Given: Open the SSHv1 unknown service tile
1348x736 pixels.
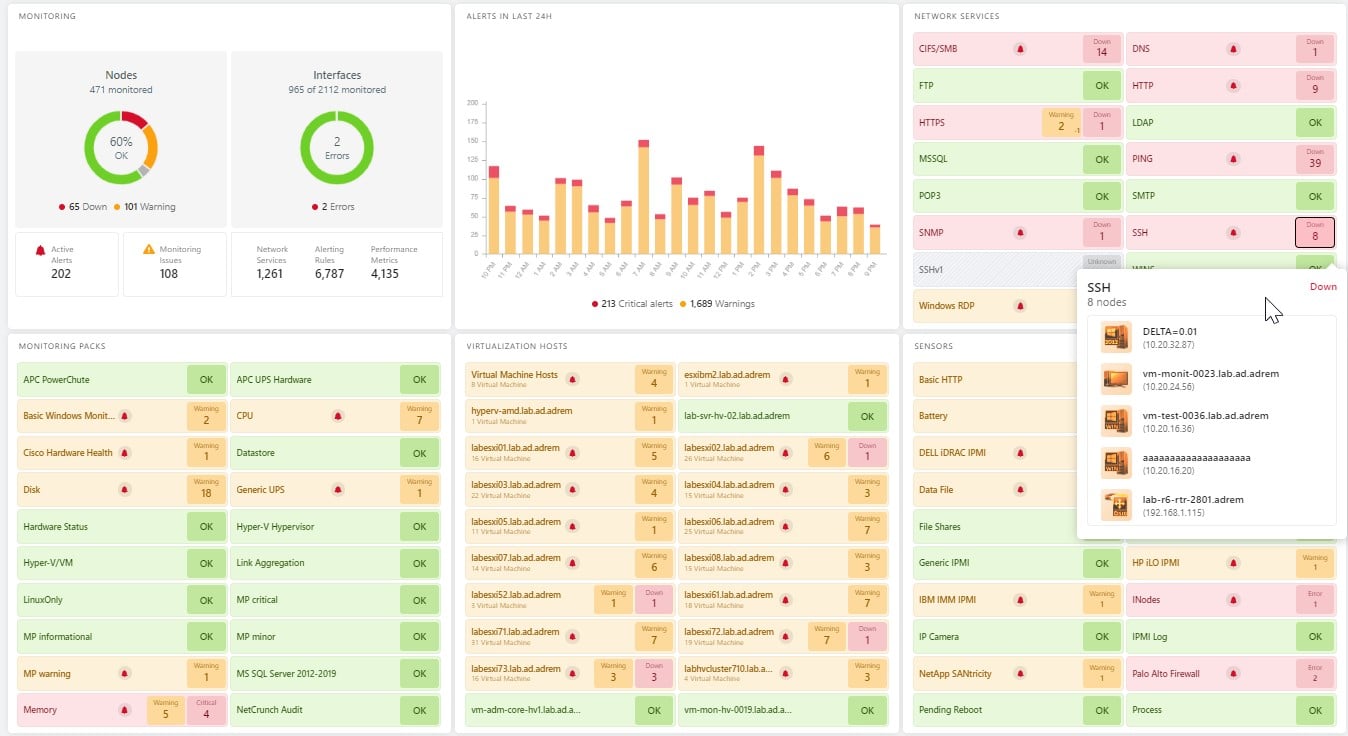Looking at the screenshot, I should [x=1018, y=269].
